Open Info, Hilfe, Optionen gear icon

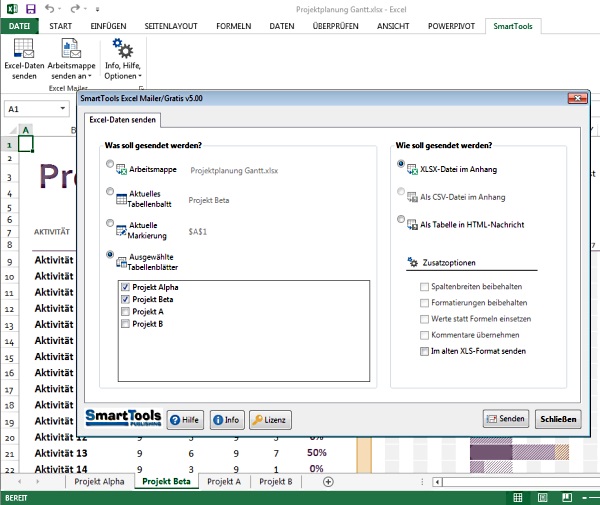(x=122, y=48)
